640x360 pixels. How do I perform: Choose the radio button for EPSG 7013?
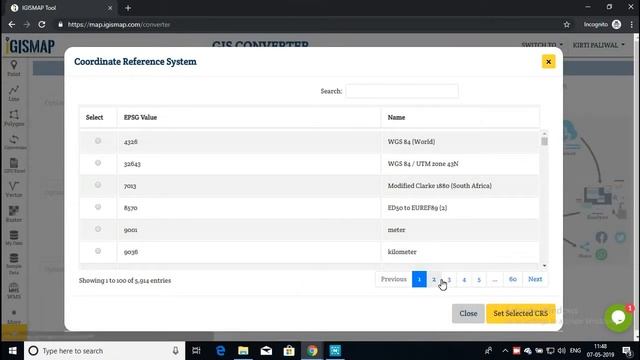click(98, 185)
